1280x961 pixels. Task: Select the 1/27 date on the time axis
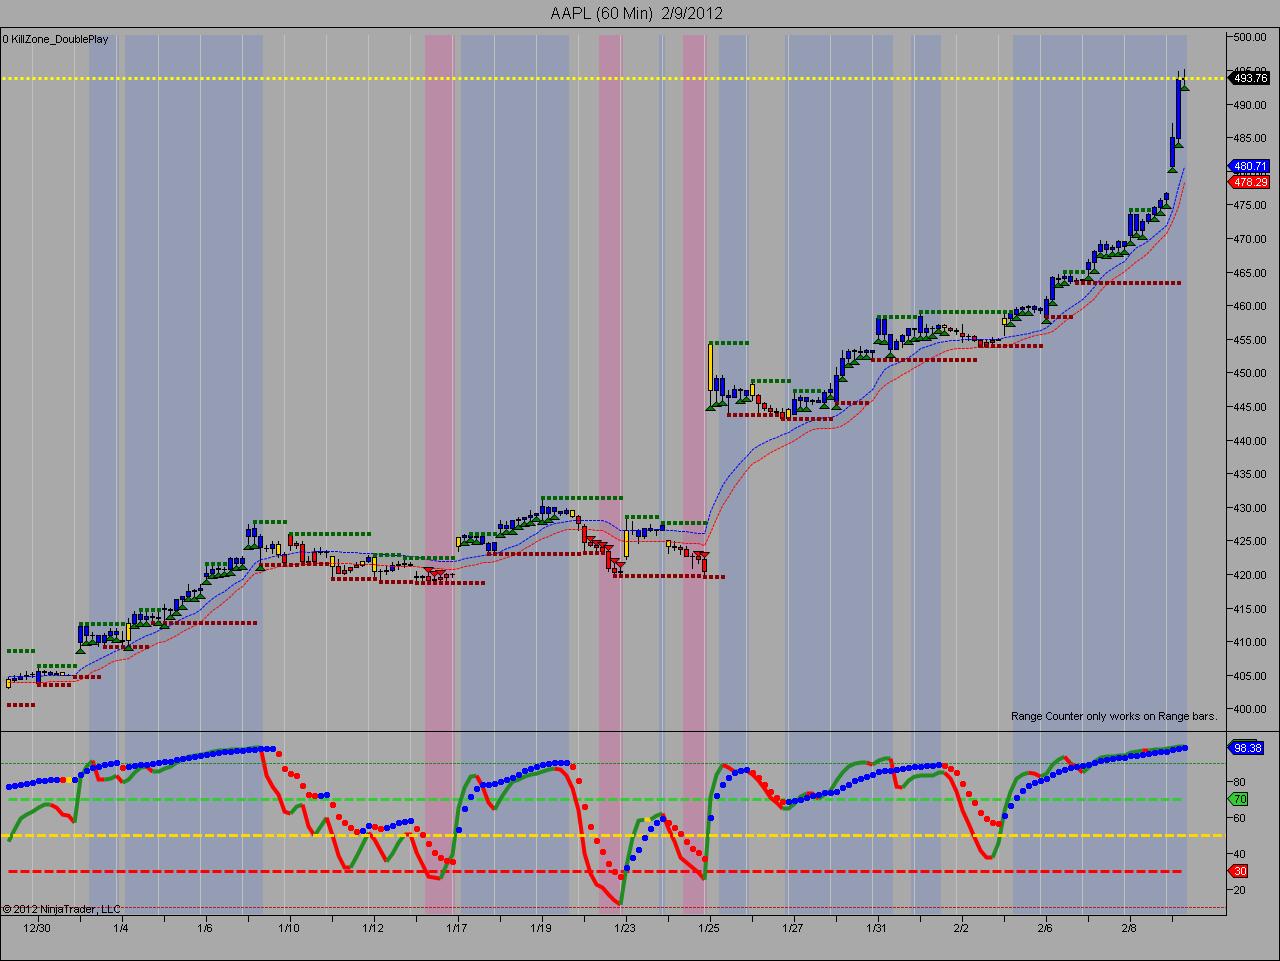pyautogui.click(x=793, y=928)
